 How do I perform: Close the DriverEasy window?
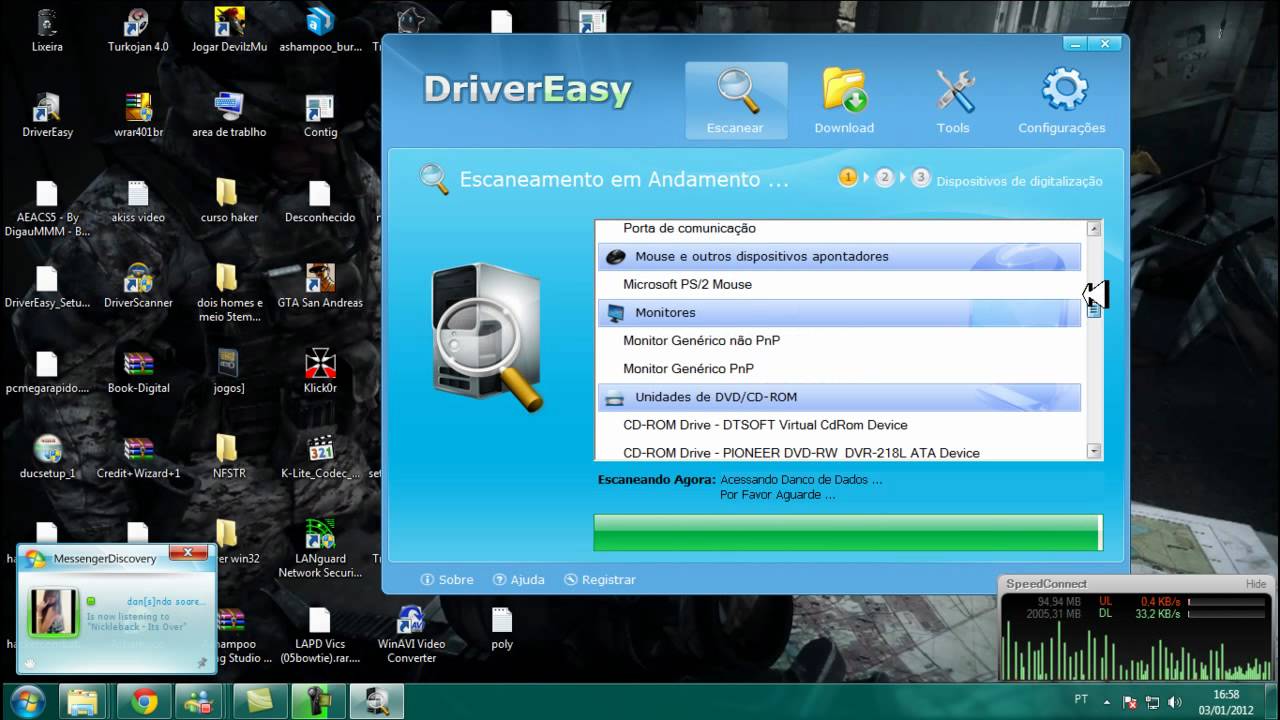point(1105,44)
